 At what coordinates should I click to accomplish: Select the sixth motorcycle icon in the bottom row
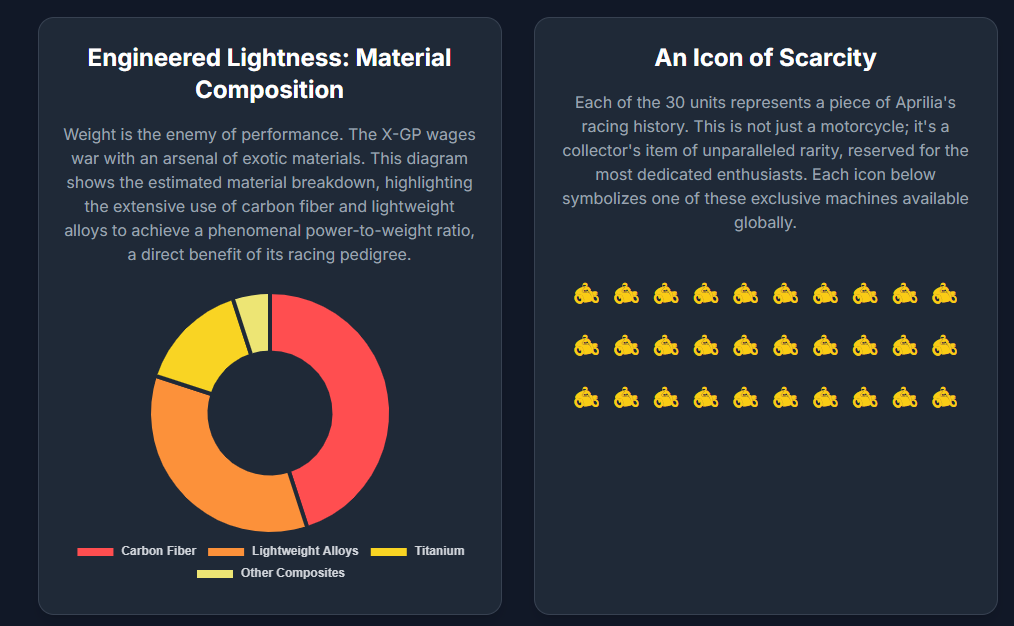click(785, 398)
